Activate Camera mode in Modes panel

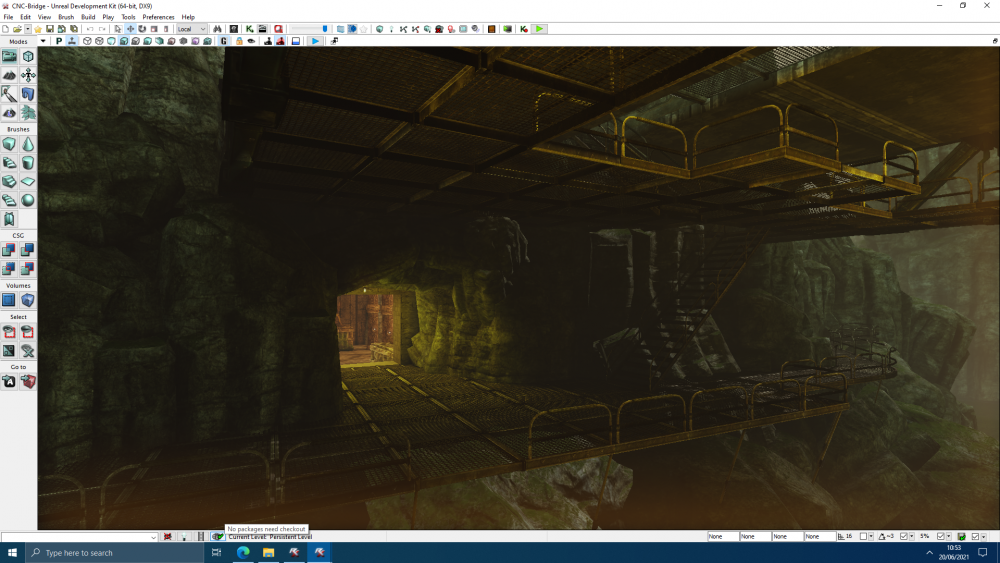[9, 56]
